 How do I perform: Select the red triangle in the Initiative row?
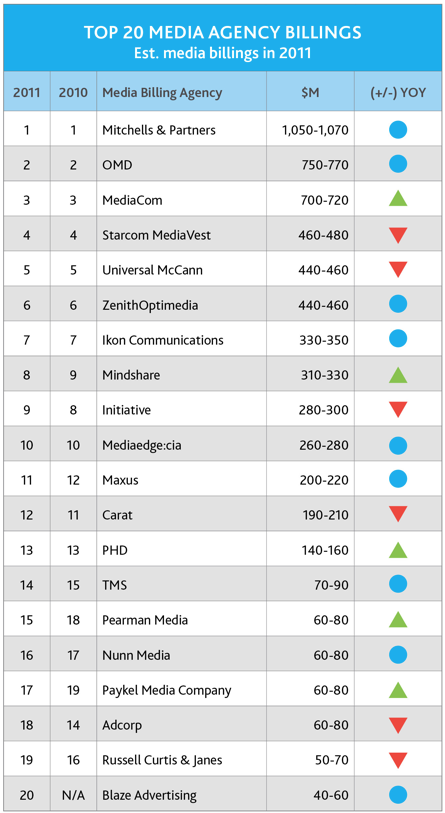(x=398, y=410)
